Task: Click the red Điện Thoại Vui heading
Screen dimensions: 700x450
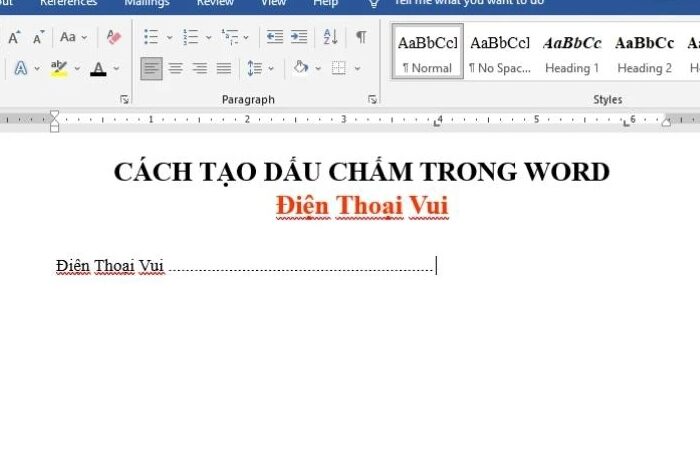Action: (x=362, y=205)
